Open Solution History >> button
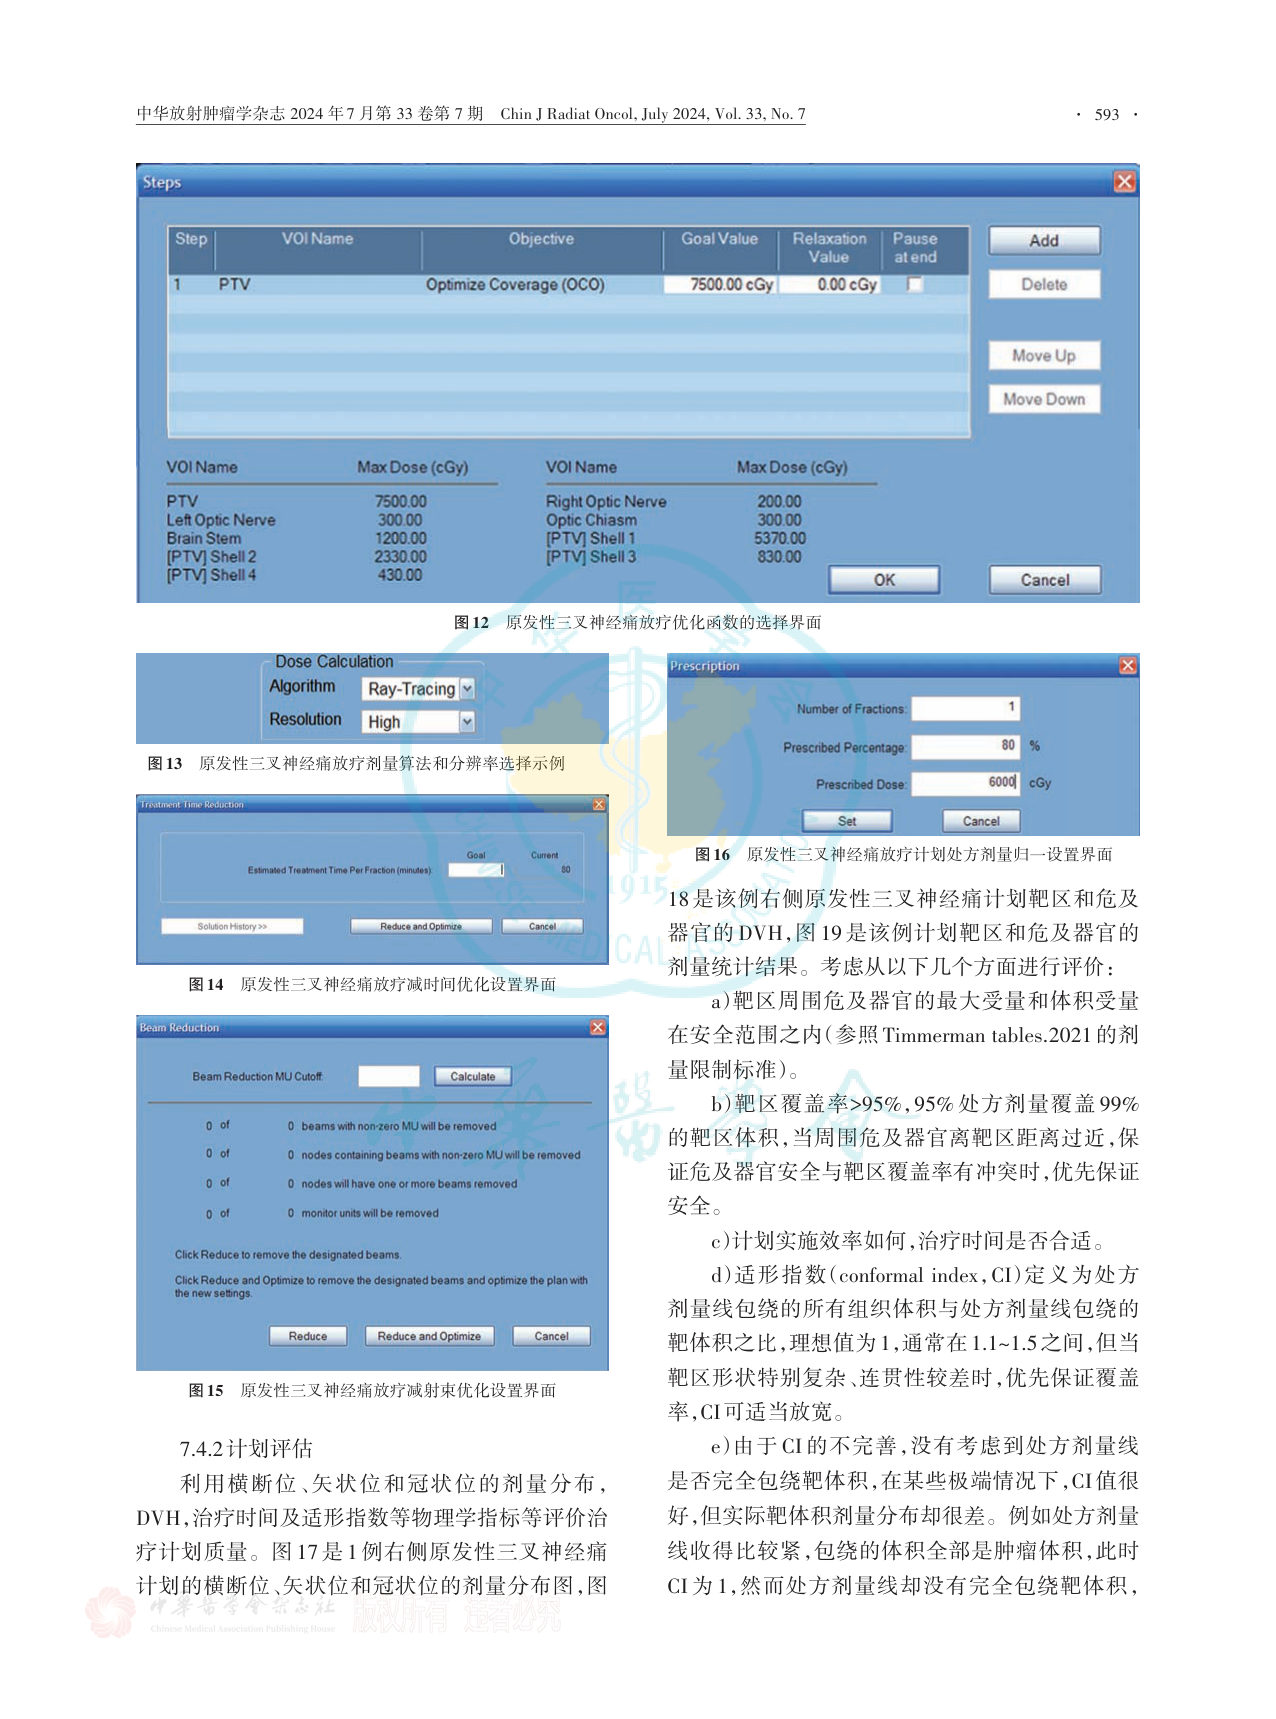 (232, 927)
